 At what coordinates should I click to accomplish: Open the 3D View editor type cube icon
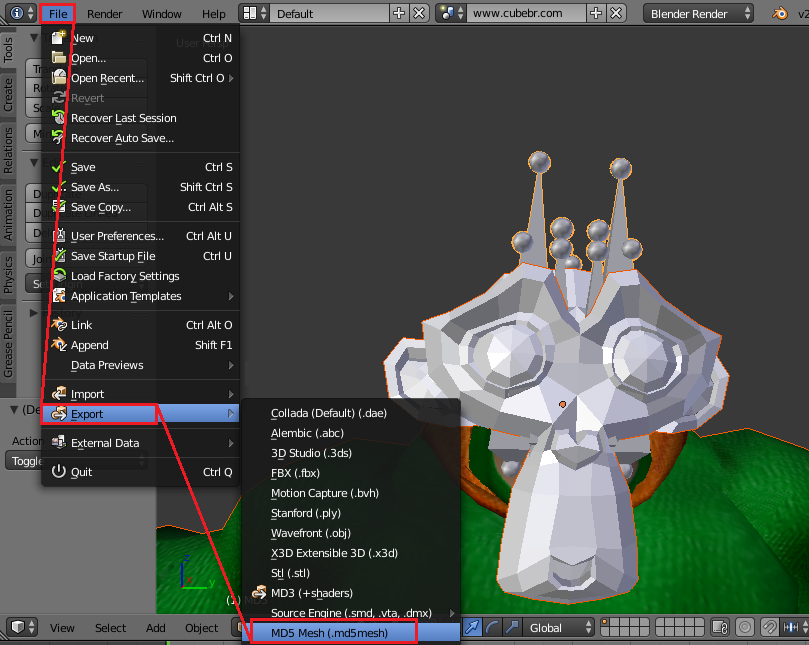click(x=23, y=627)
